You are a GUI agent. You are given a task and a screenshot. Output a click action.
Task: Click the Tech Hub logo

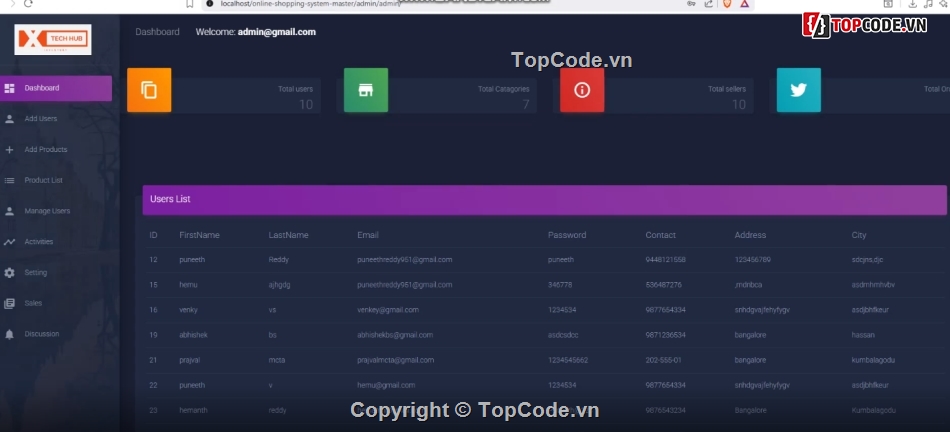point(53,39)
